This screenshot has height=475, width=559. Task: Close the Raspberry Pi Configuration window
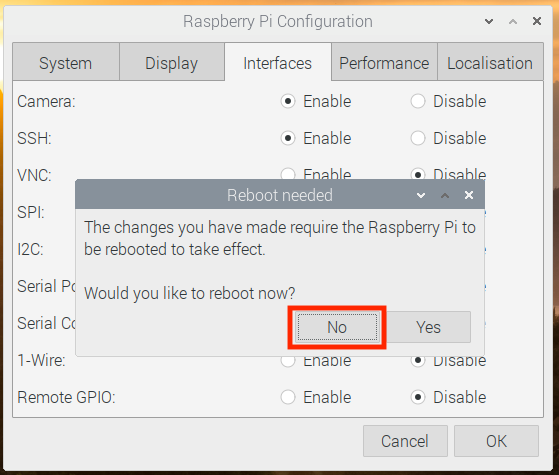(x=537, y=21)
